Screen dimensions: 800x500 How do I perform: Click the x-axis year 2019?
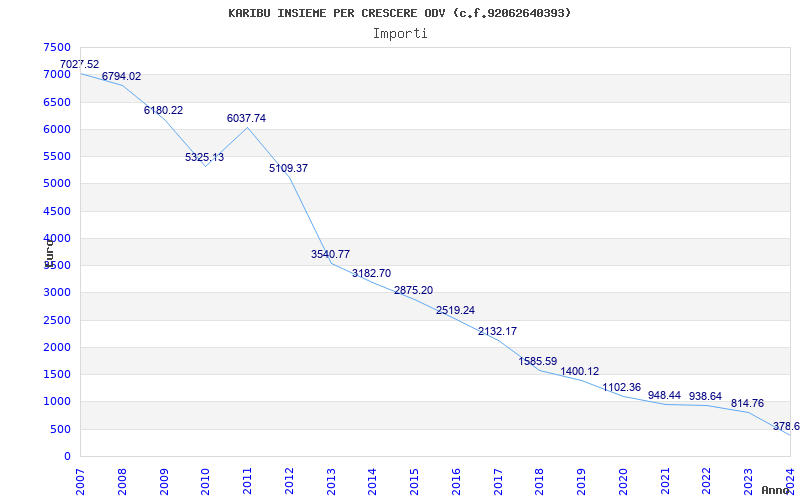pyautogui.click(x=581, y=482)
